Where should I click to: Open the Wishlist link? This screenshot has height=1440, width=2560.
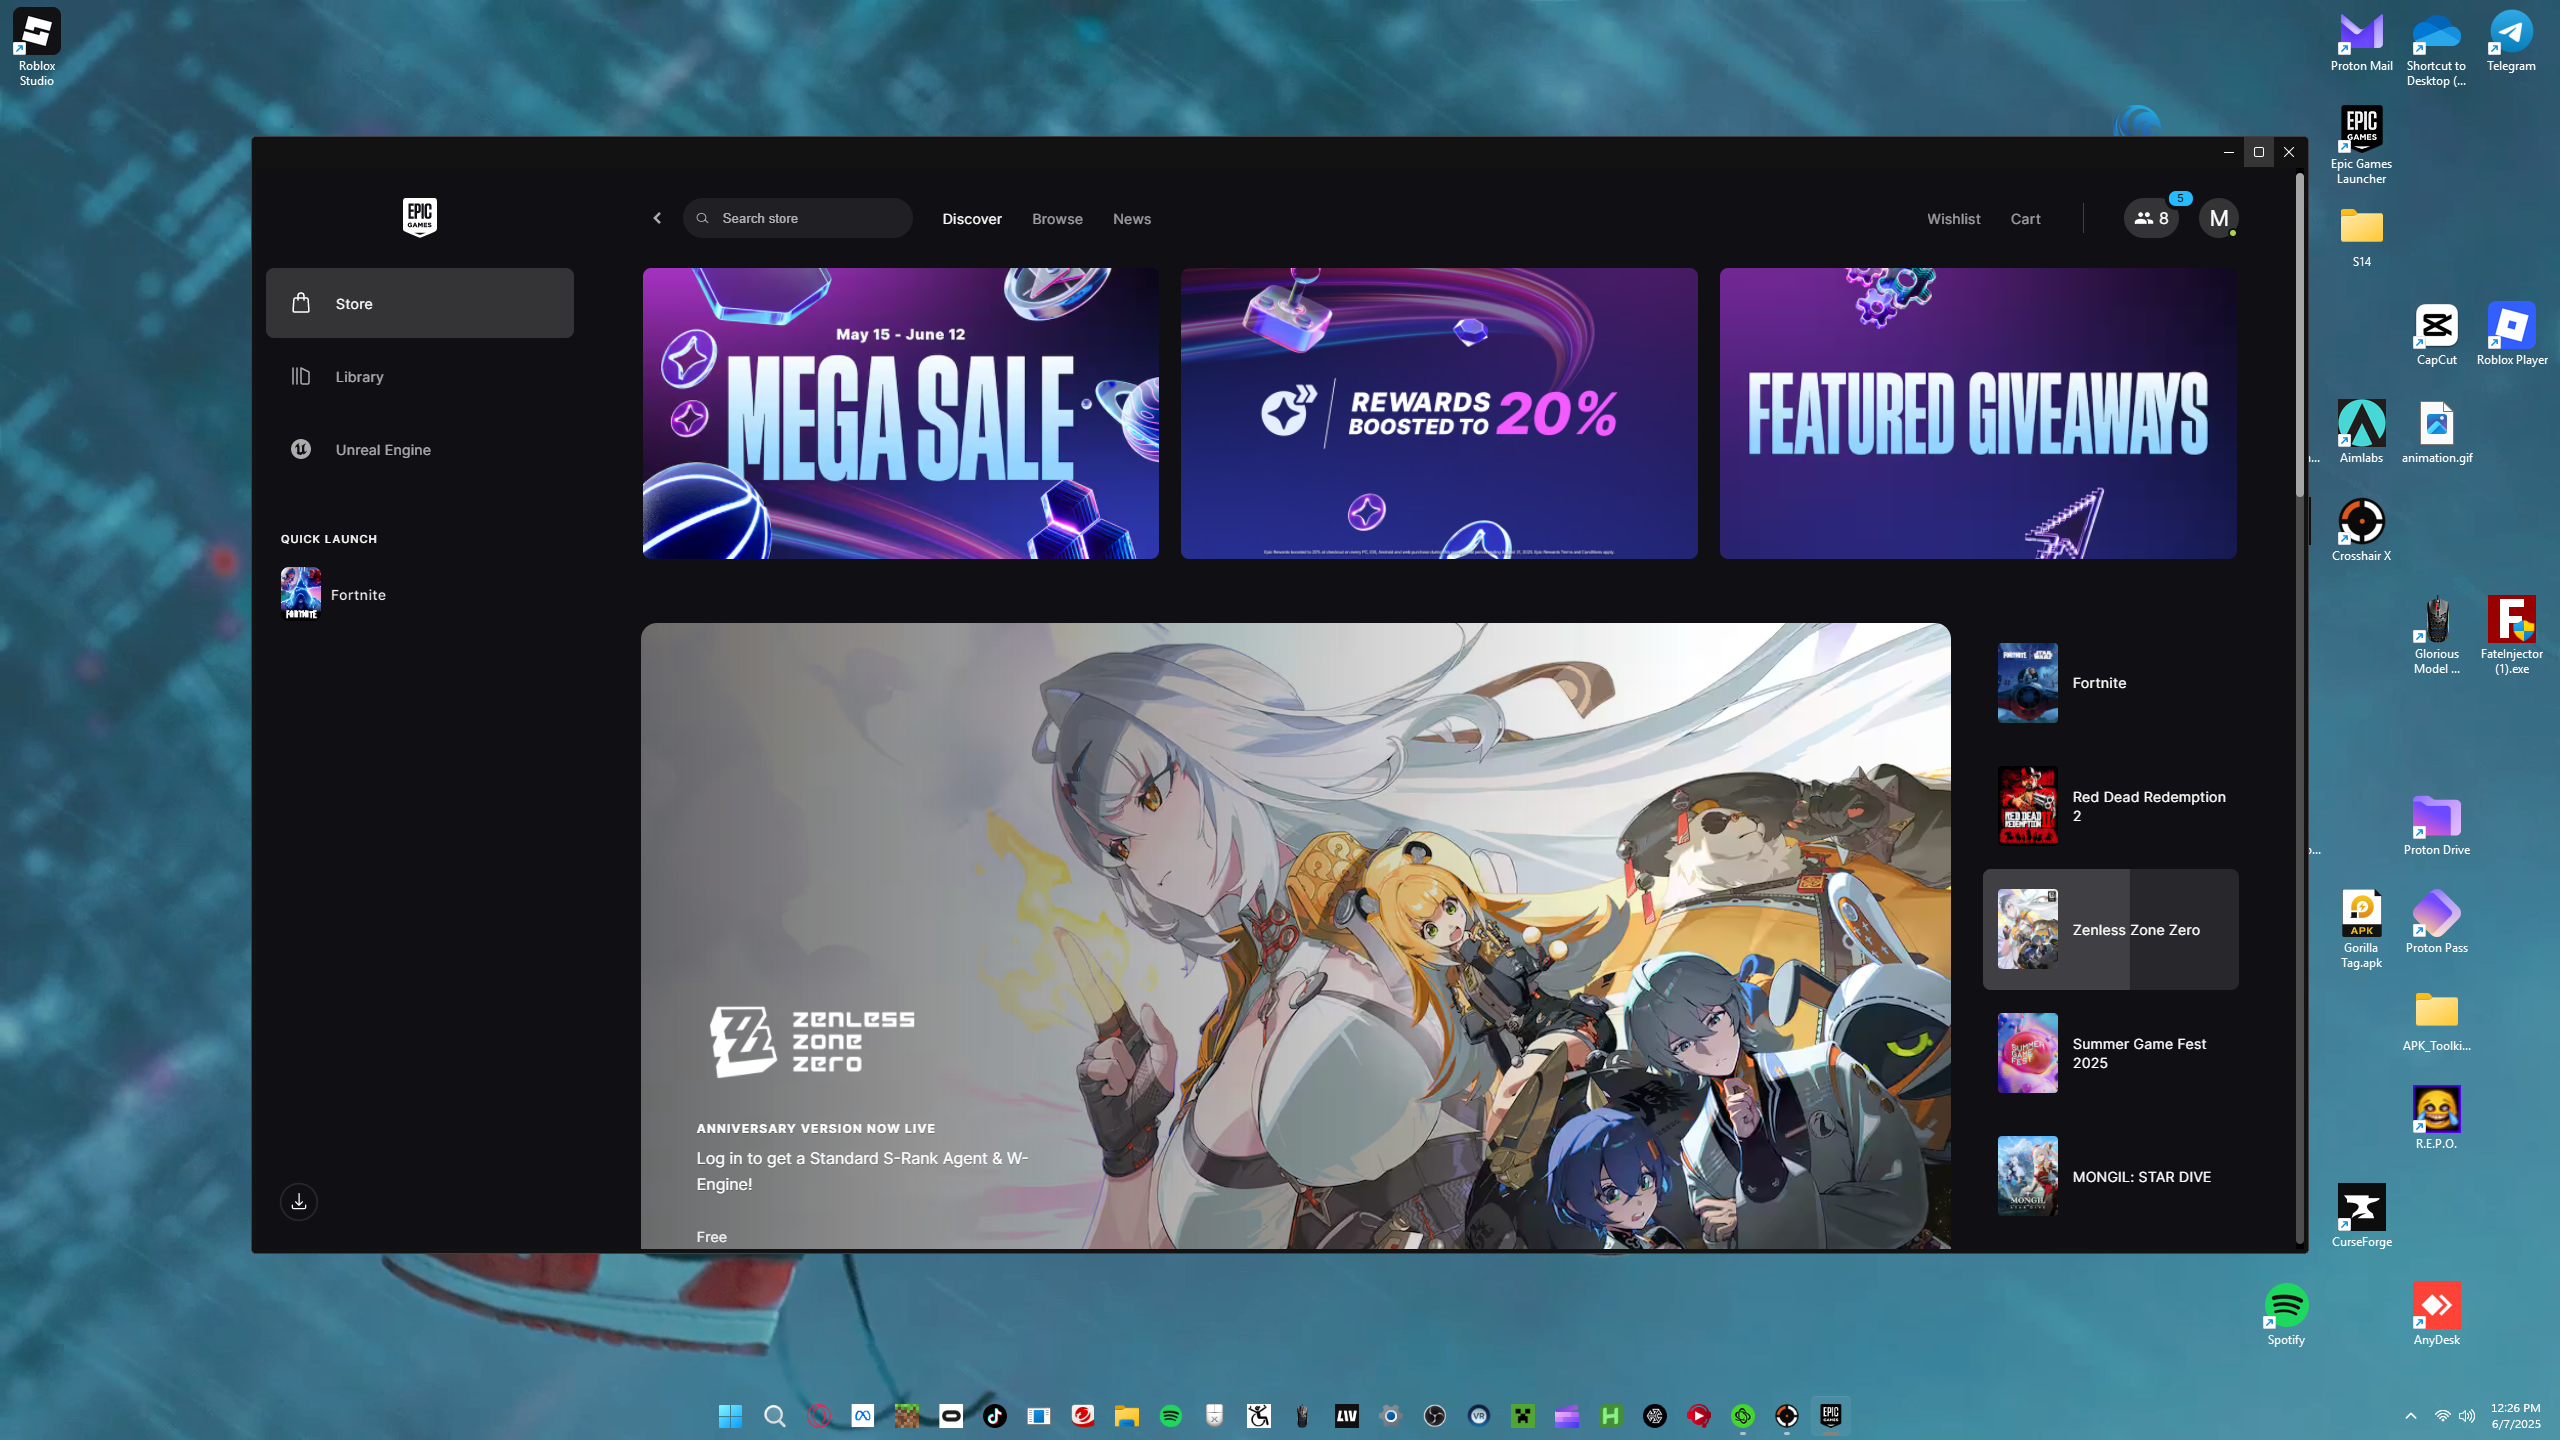point(1953,219)
